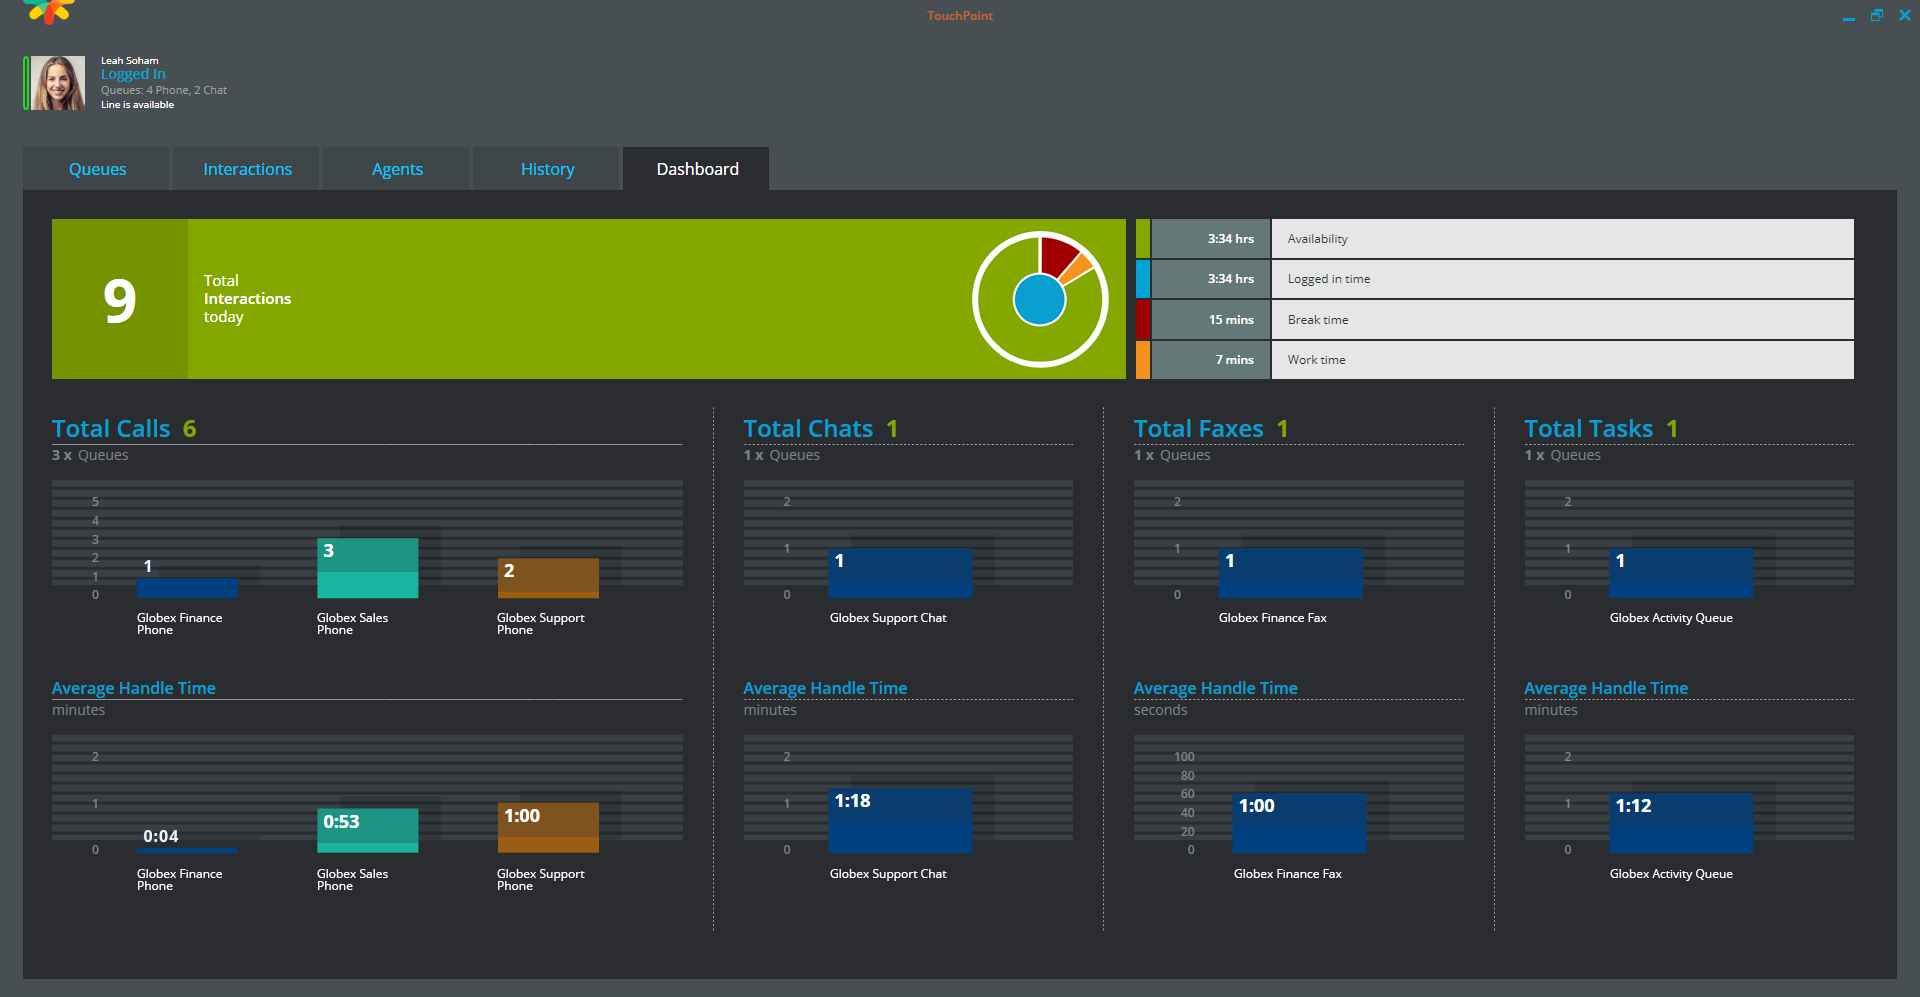Click the orange Work time swatch
This screenshot has height=997, width=1920.
(x=1142, y=360)
